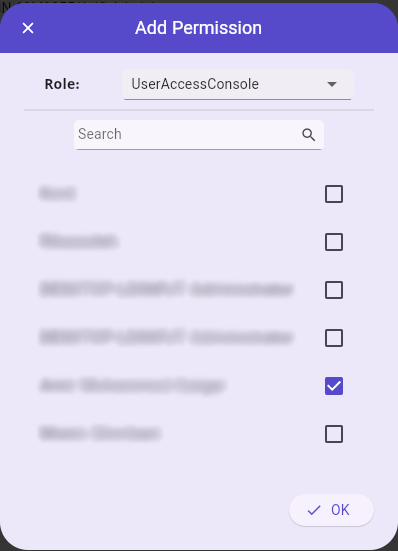
Task: Open the UserAccessConsole role combo box
Action: point(237,84)
